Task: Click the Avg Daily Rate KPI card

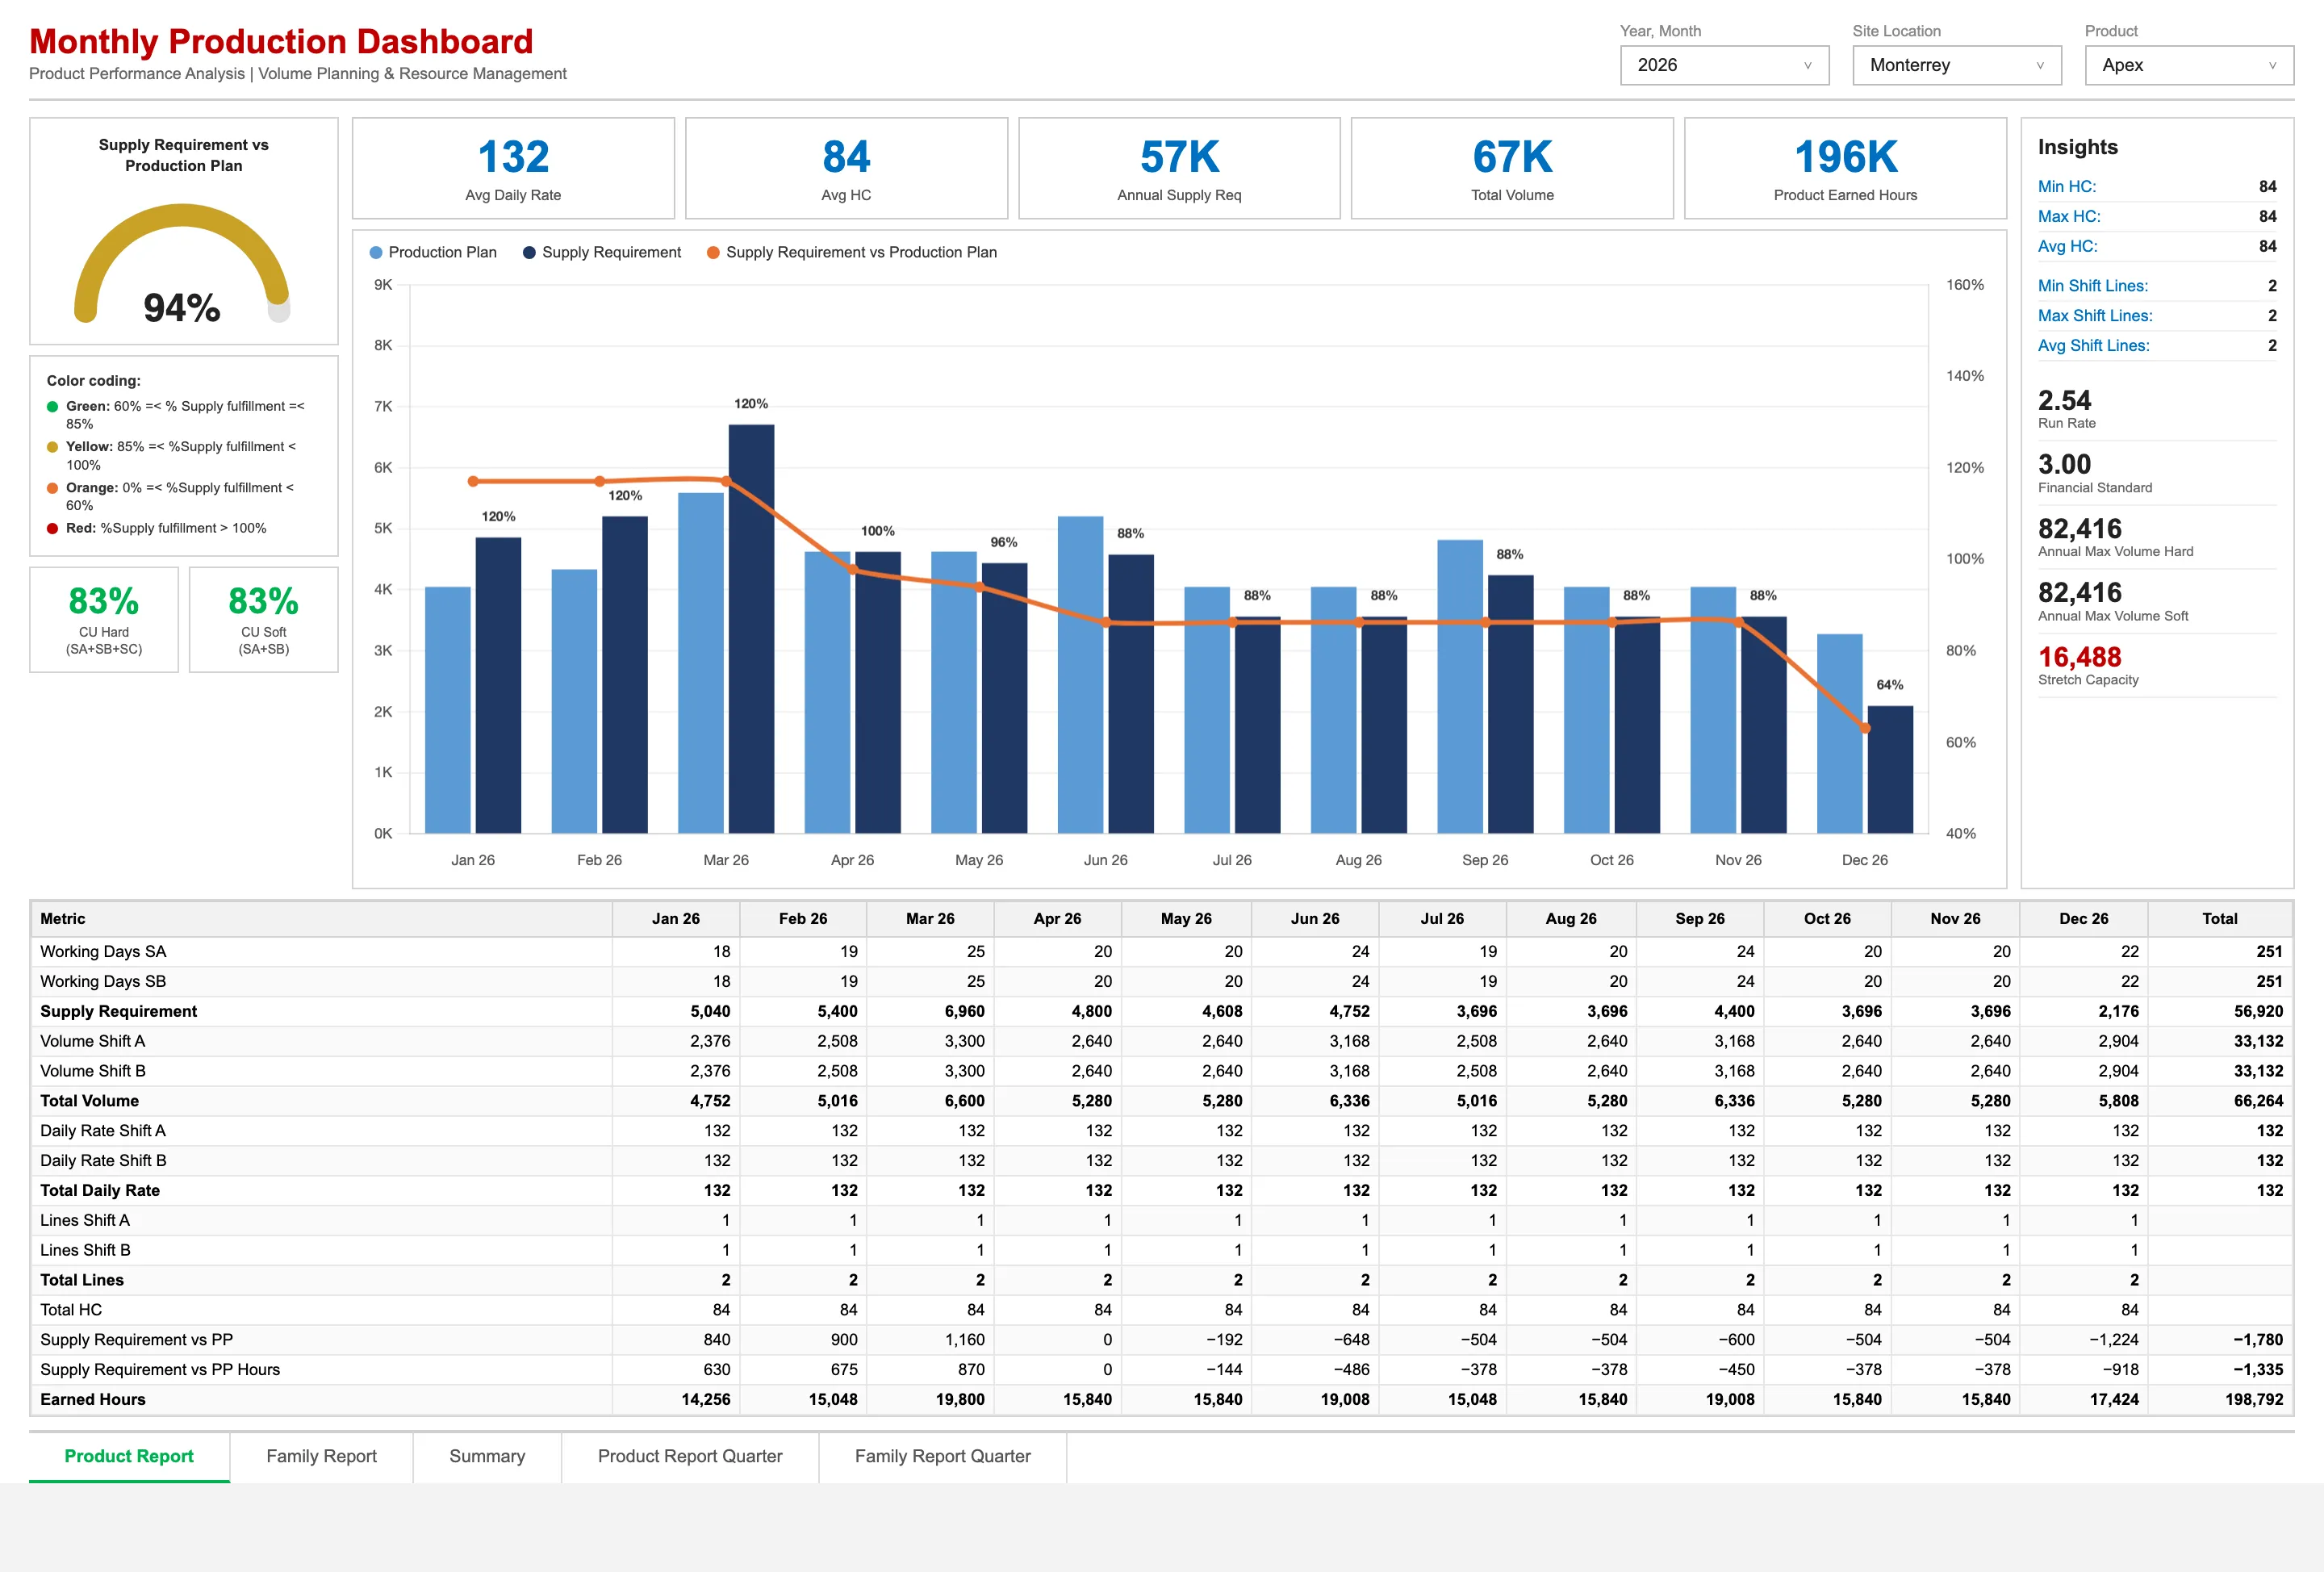Action: [x=513, y=168]
